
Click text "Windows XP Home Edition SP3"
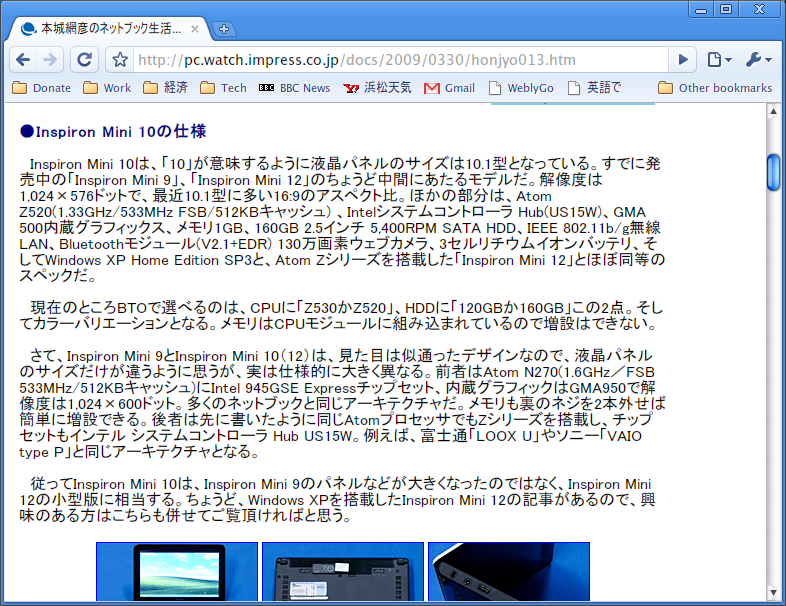point(149,260)
